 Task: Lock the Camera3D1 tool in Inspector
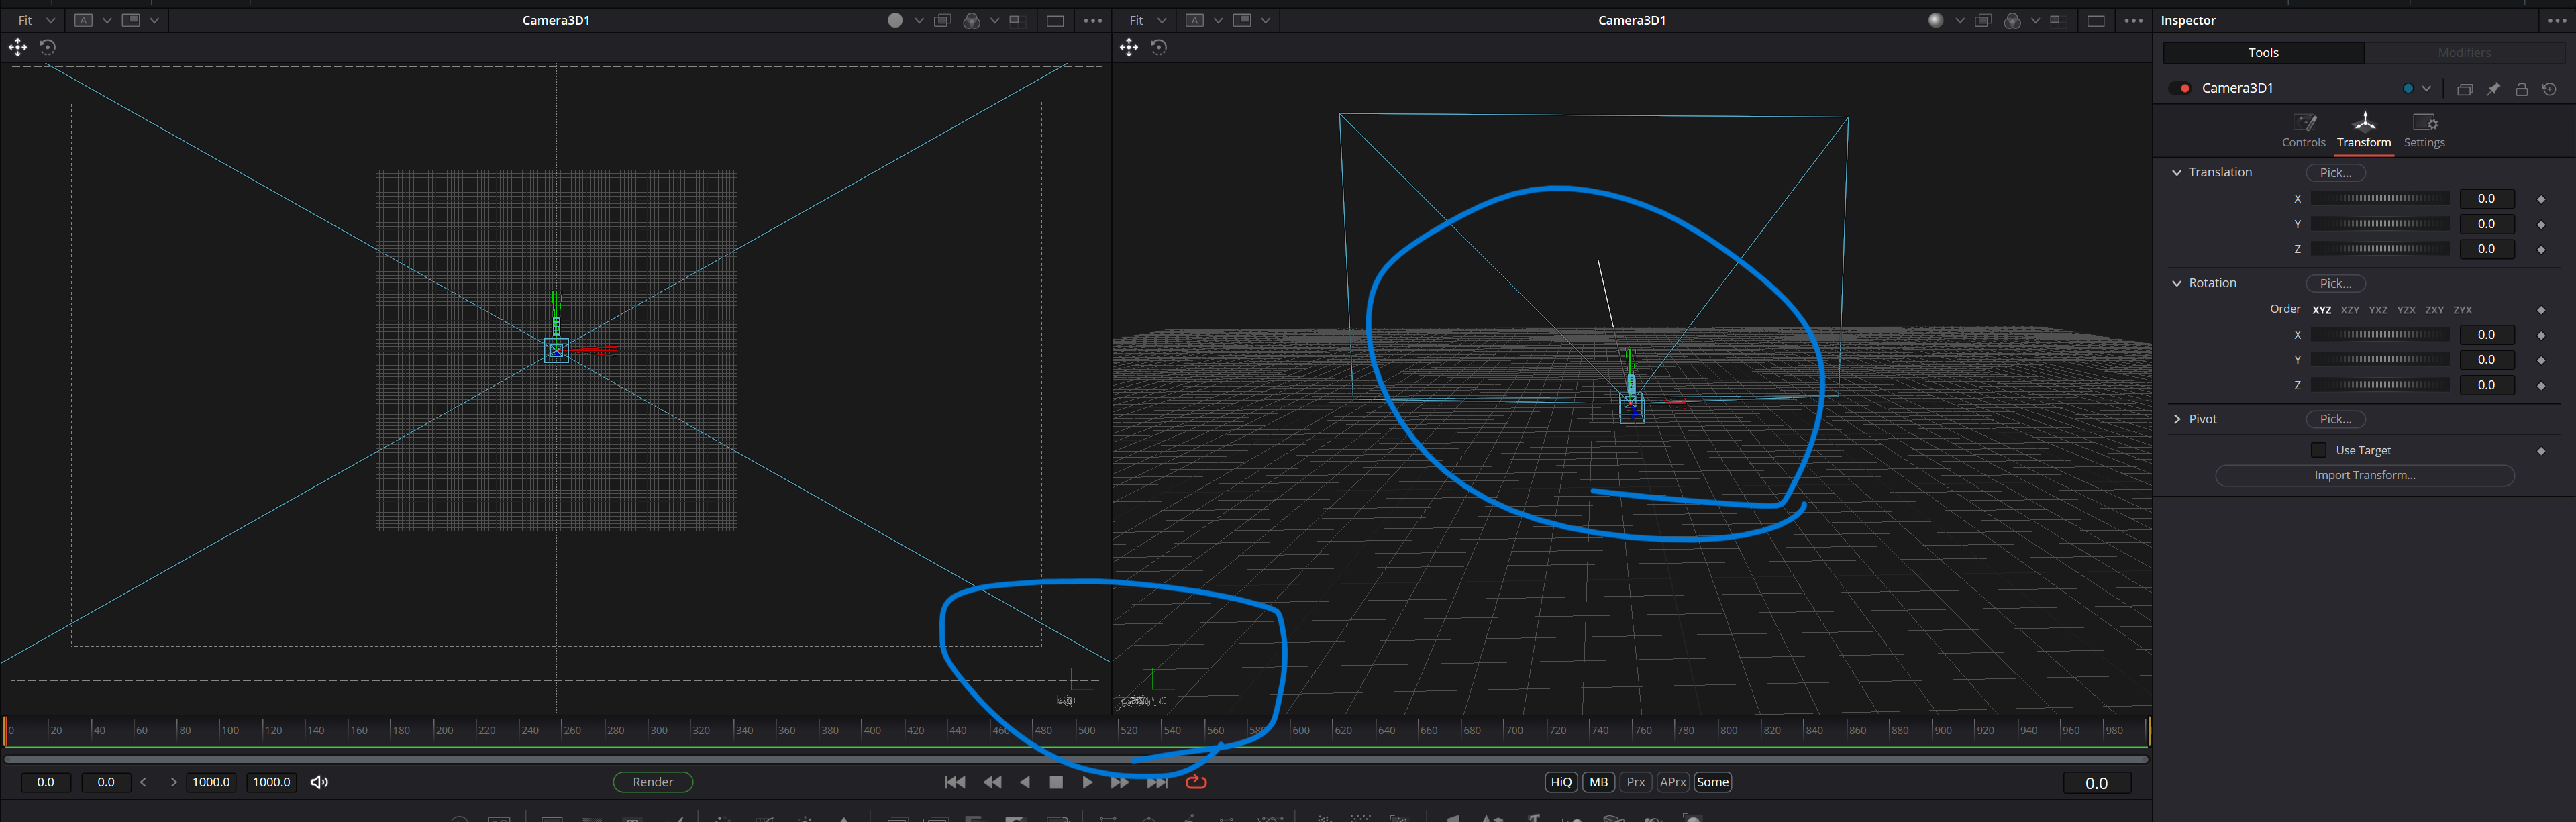pyautogui.click(x=2521, y=89)
